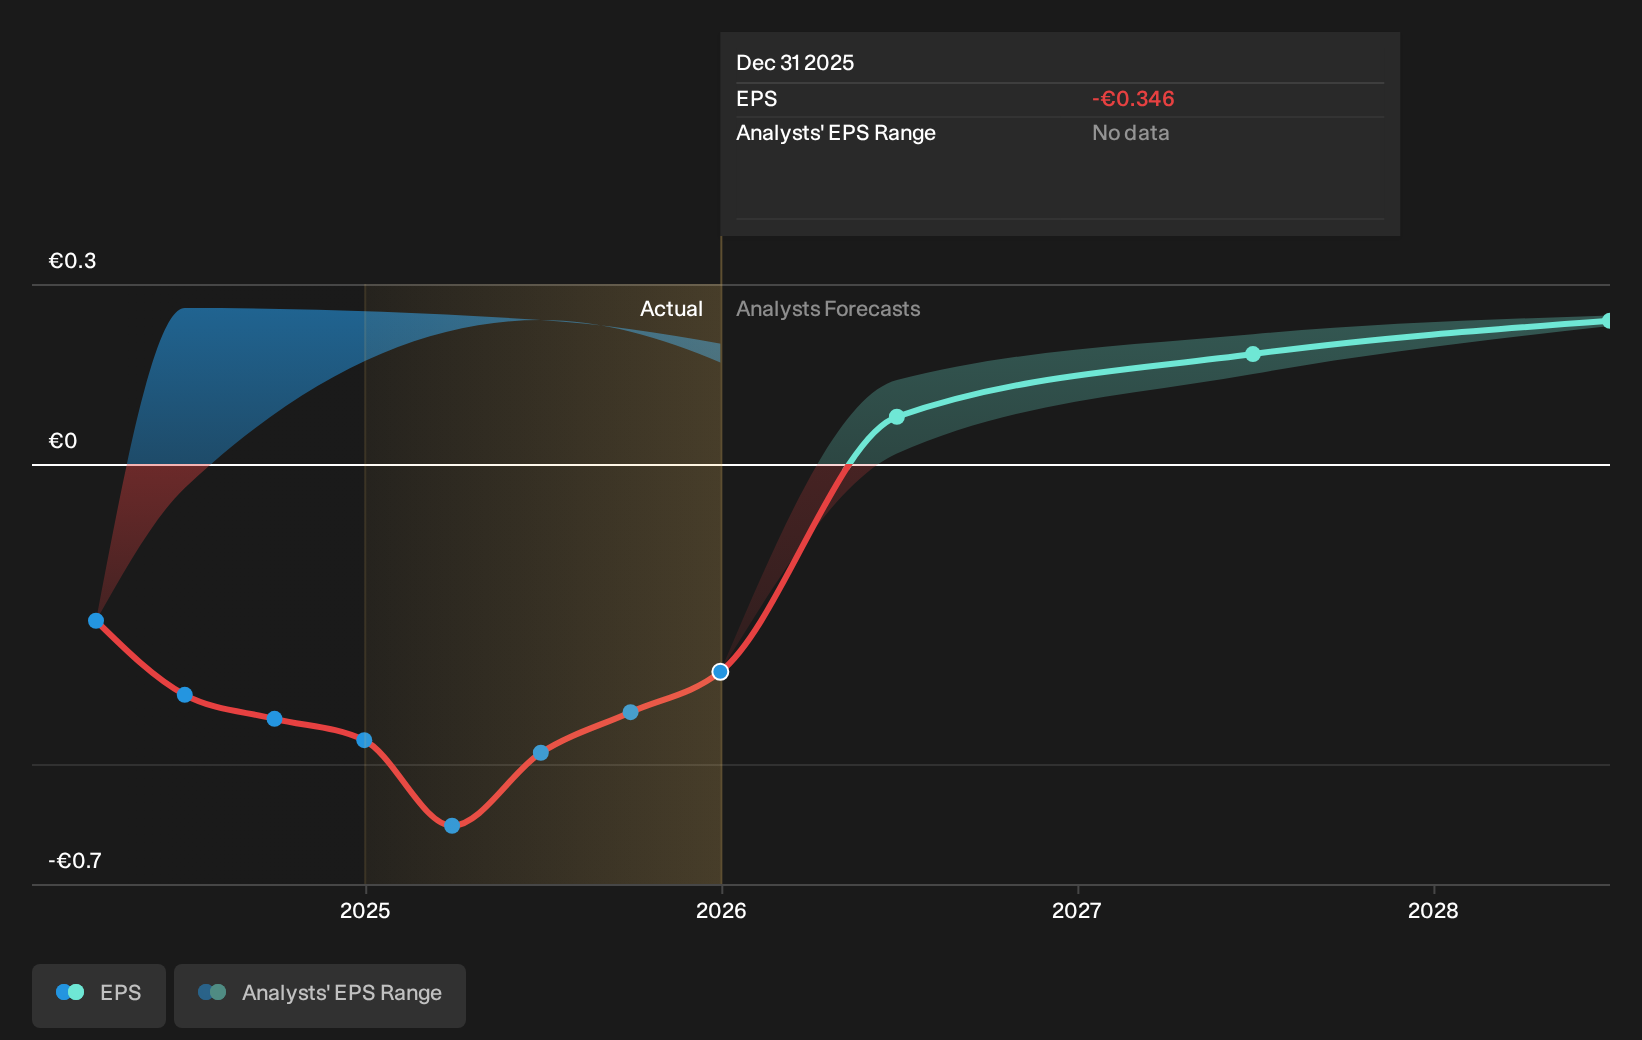Click the 2025 x-axis label

tap(365, 911)
